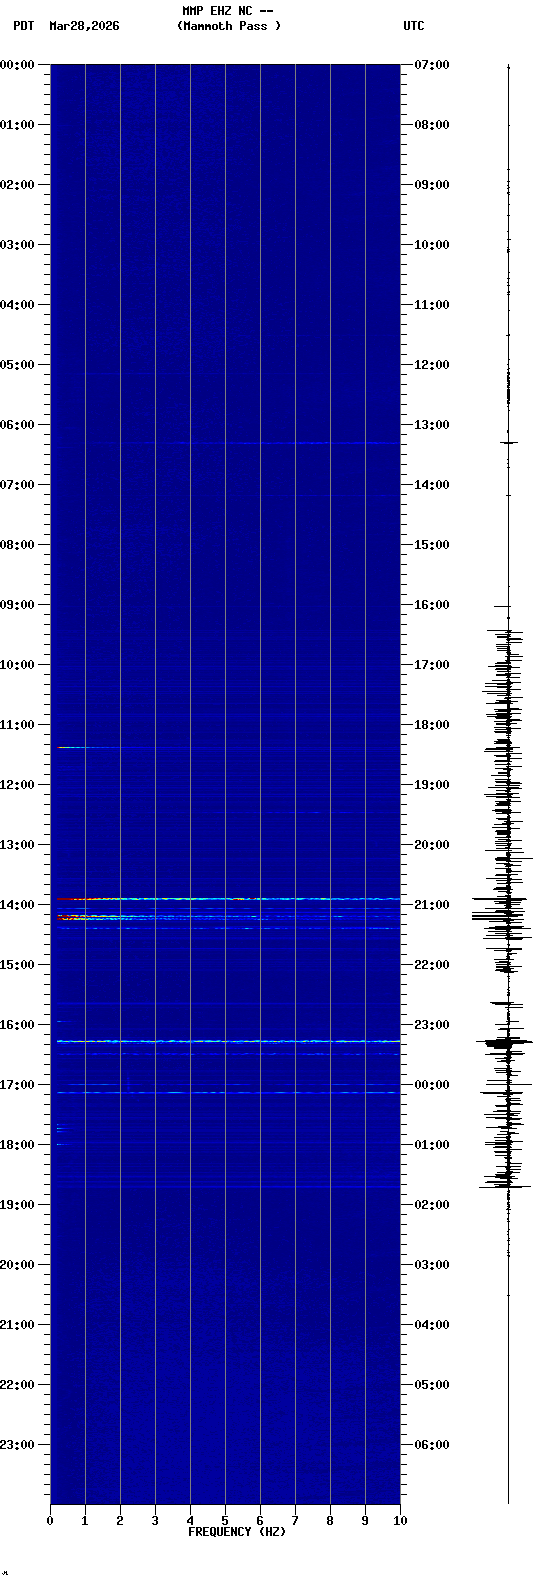The image size is (552, 1584).
Task: Select 16:00 on the PDT time axis
Action: (x=18, y=1025)
